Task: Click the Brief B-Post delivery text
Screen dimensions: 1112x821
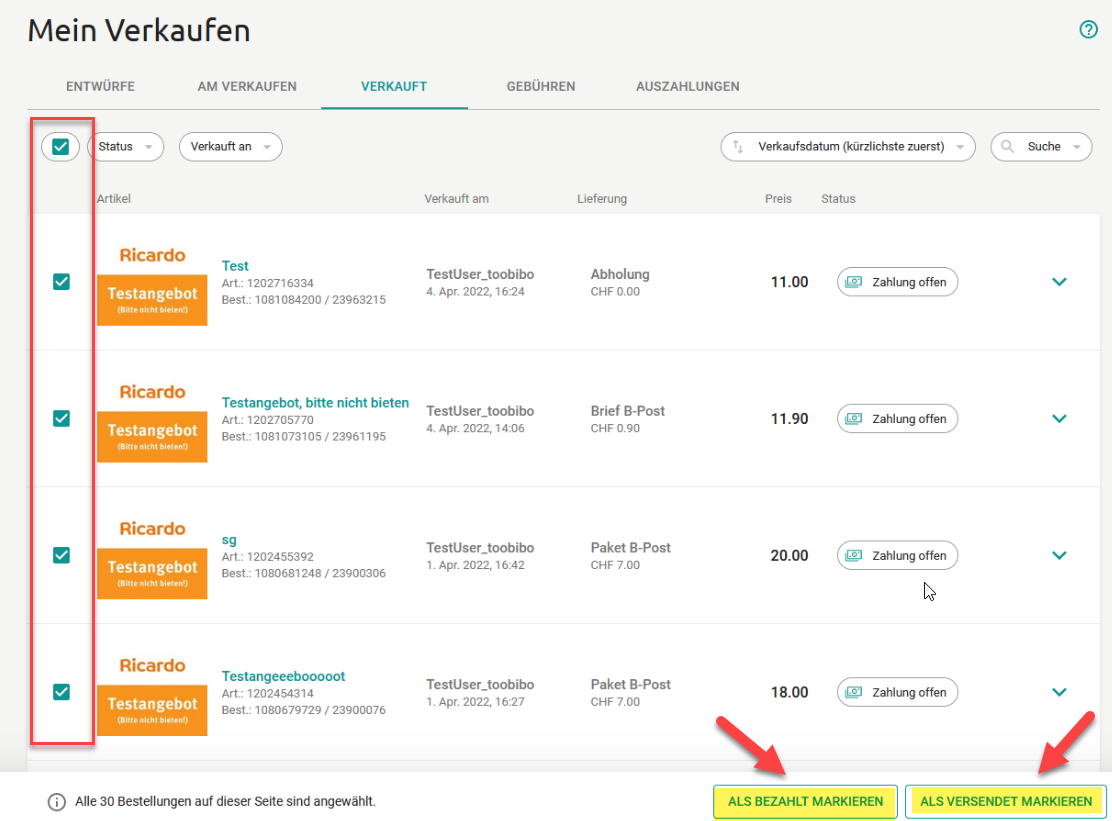Action: point(628,411)
